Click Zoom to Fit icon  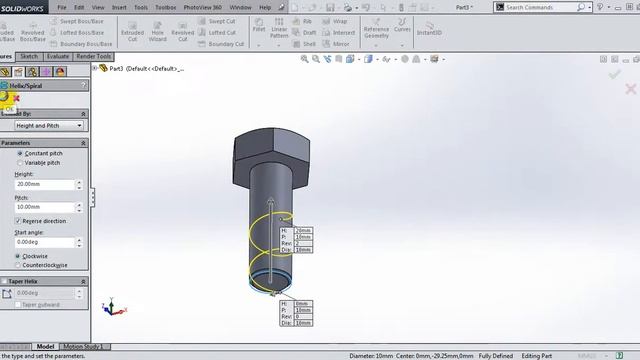304,59
